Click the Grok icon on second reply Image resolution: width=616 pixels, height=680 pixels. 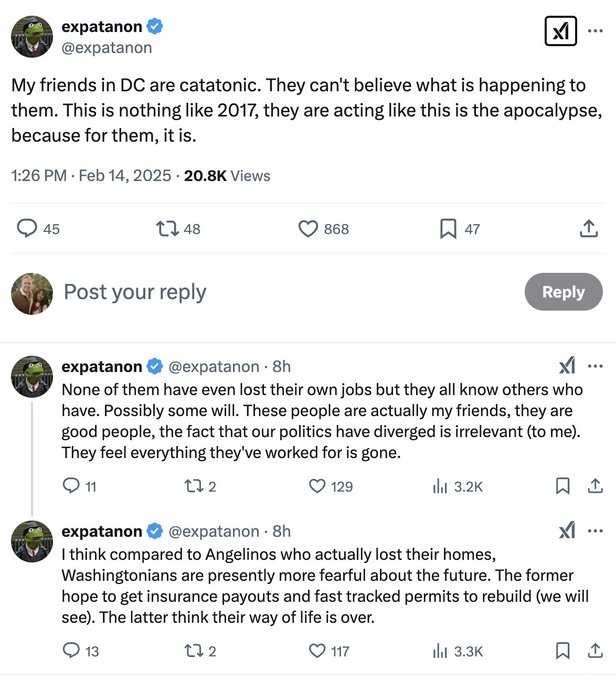pyautogui.click(x=567, y=531)
